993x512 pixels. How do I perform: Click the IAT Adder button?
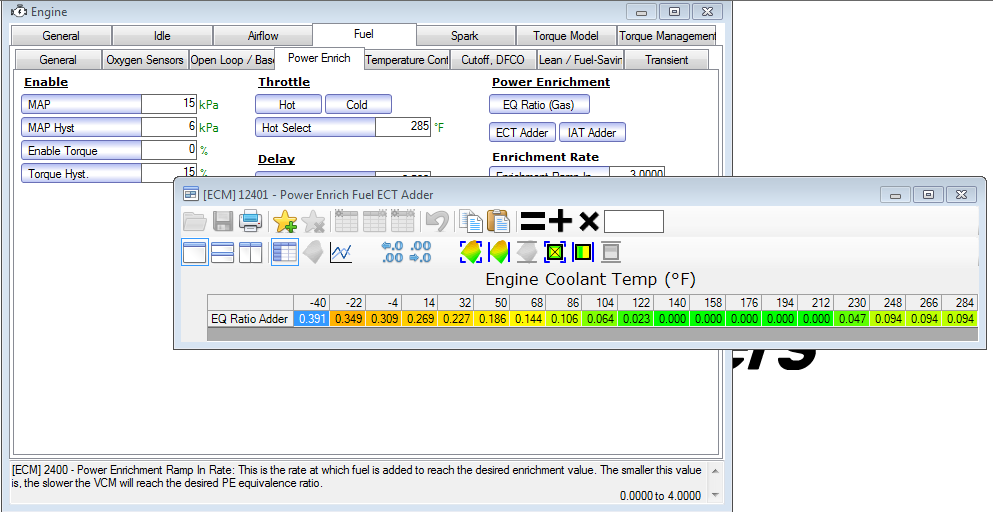click(591, 132)
